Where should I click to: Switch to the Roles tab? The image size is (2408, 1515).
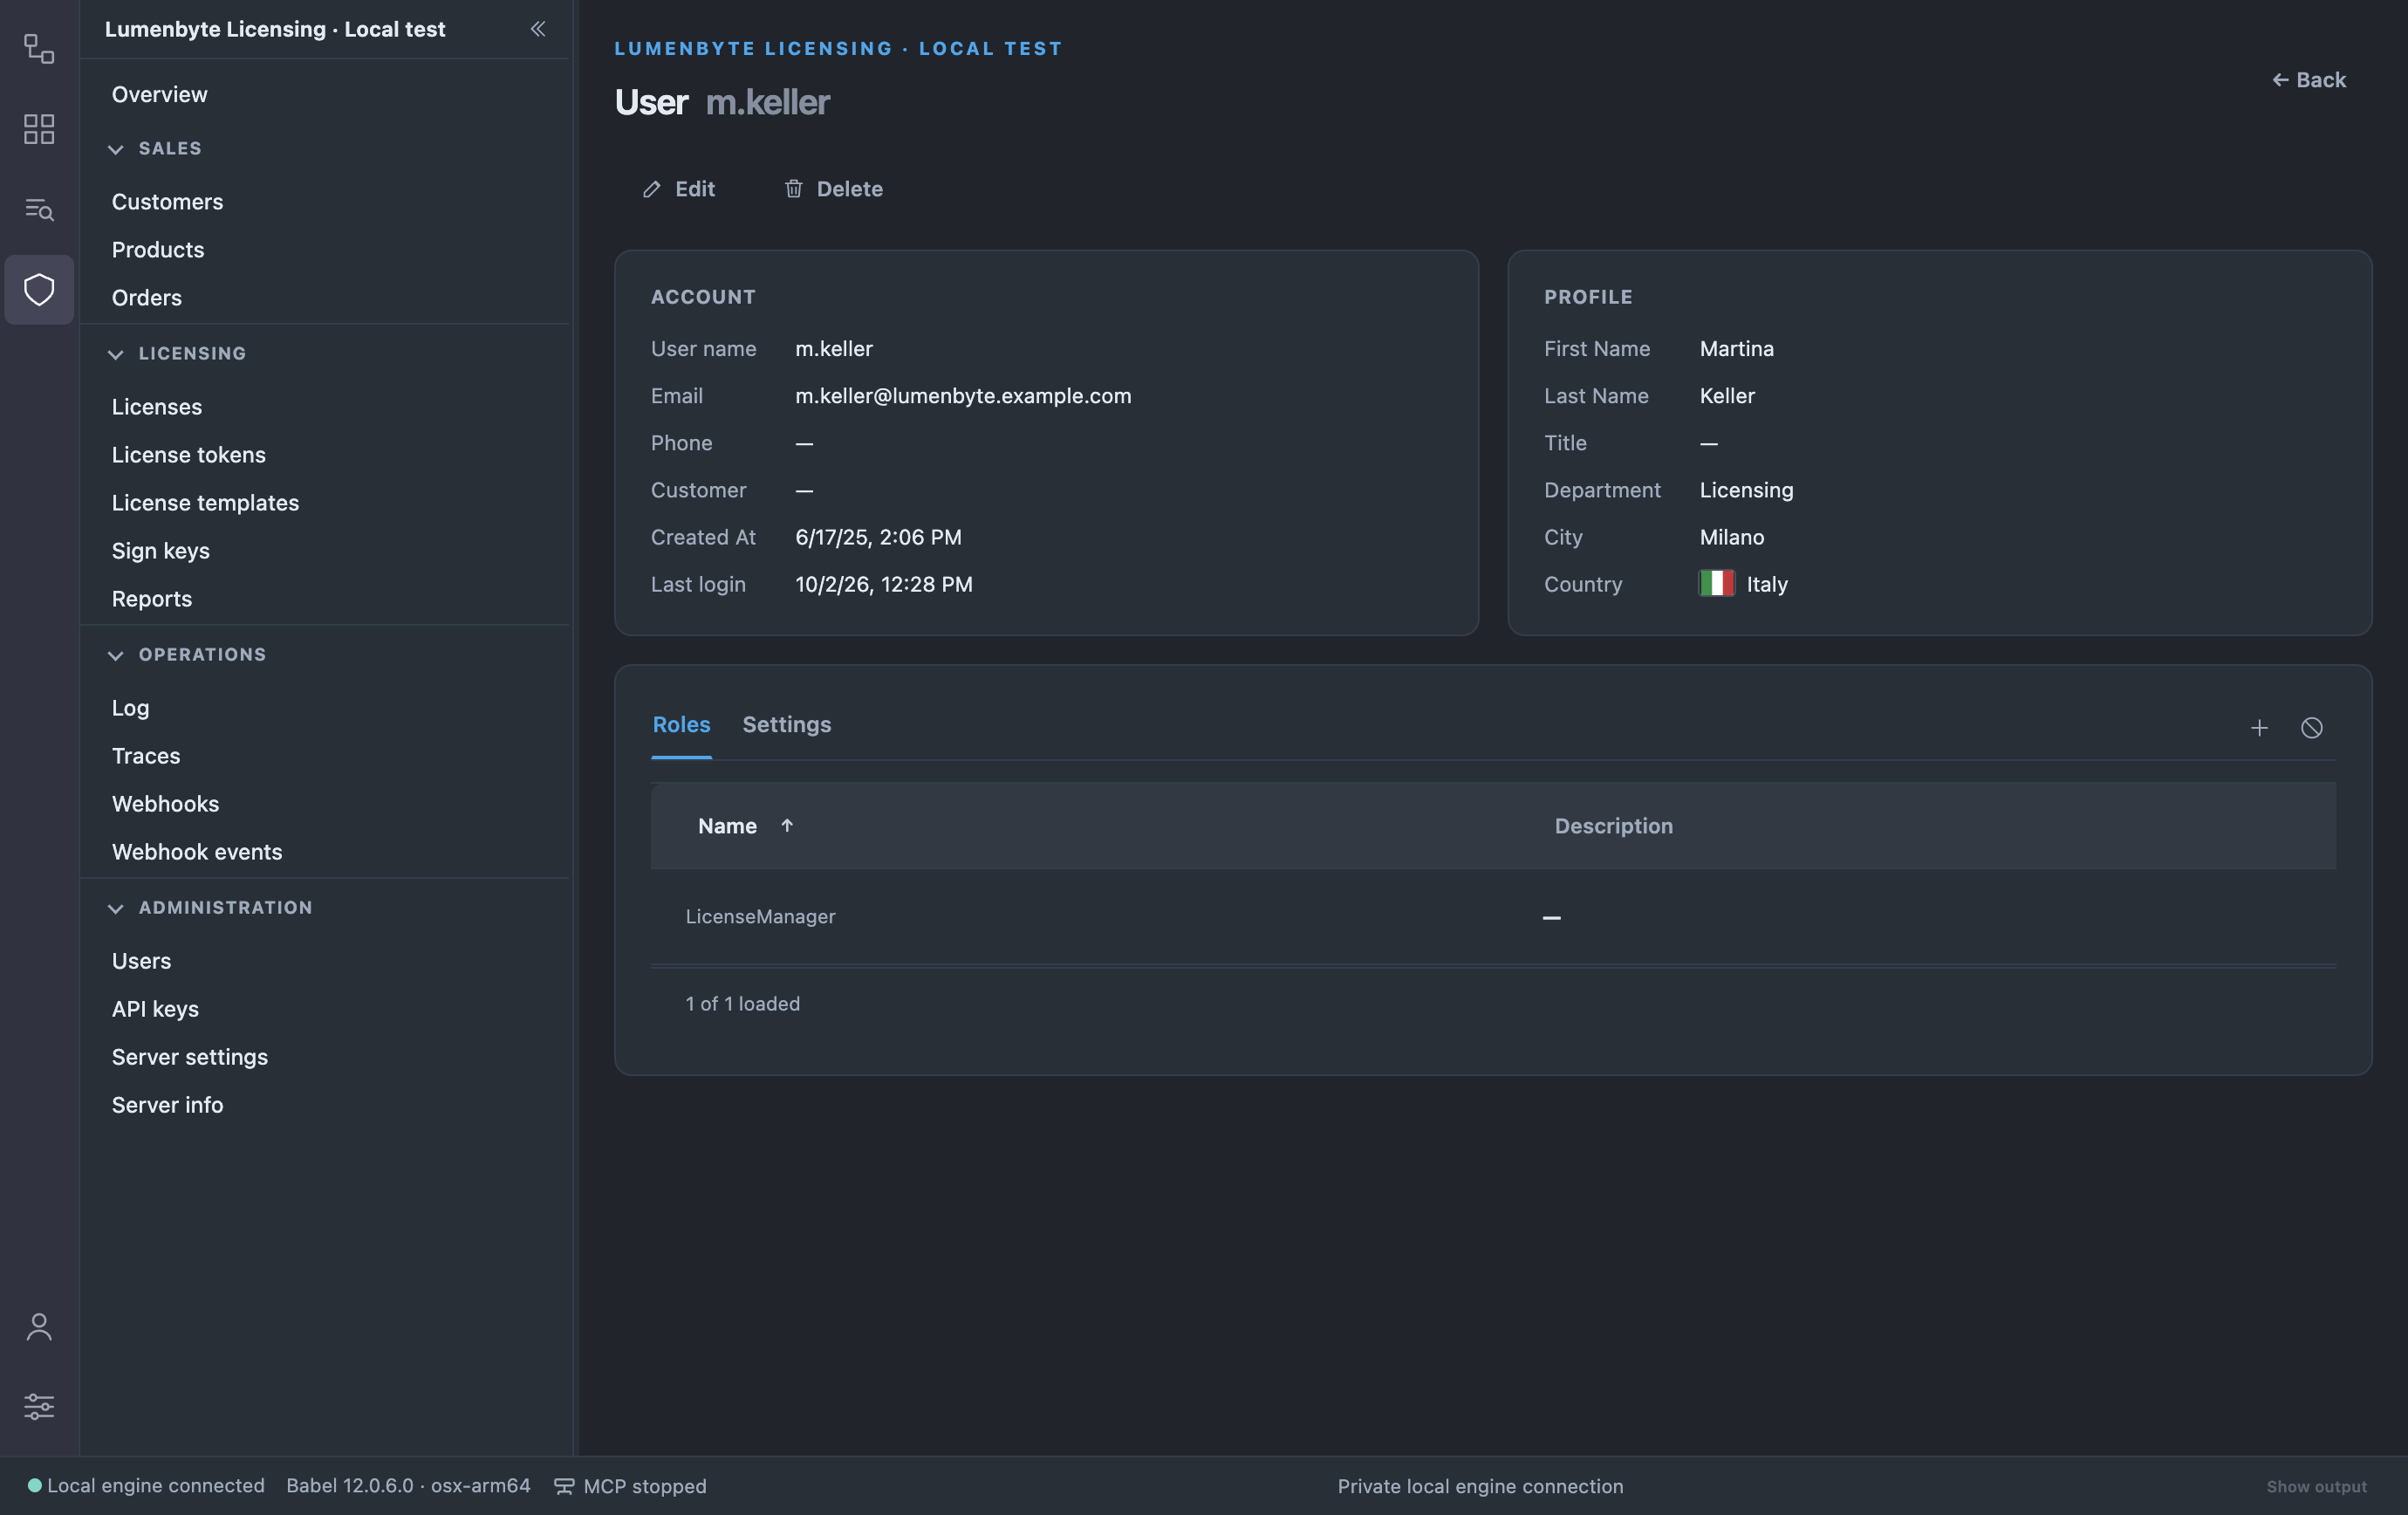681,725
